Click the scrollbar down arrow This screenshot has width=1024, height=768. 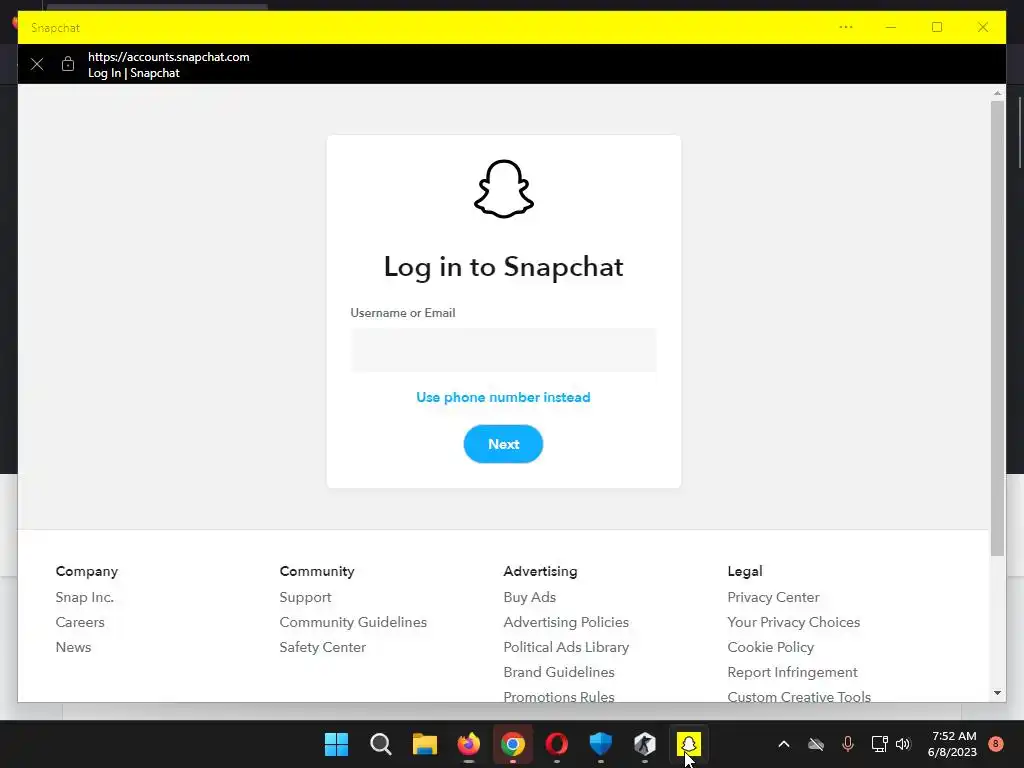click(997, 693)
